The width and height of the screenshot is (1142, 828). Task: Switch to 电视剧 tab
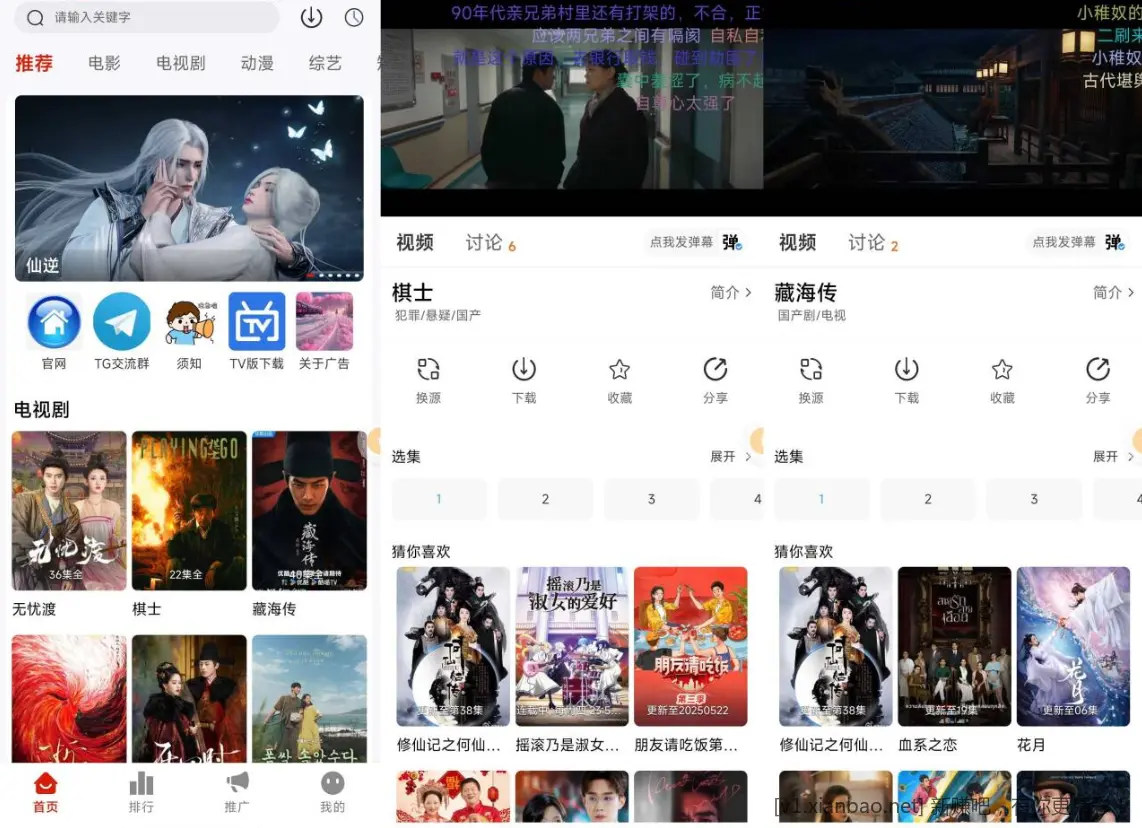pos(181,63)
